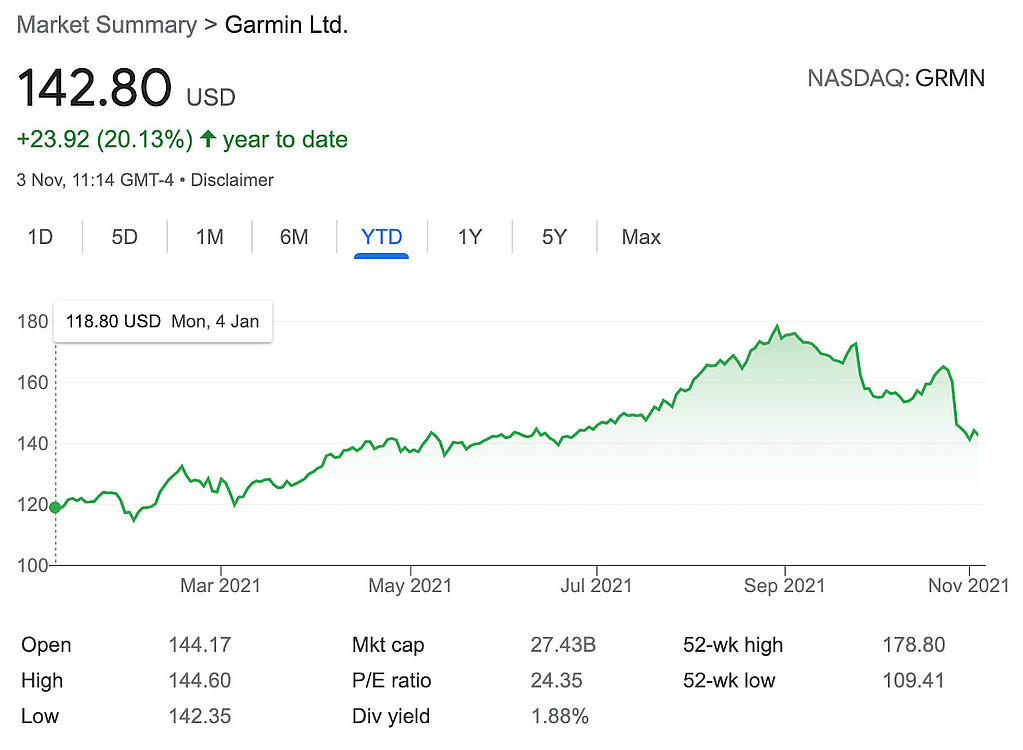Click the Div yield value 1.88%
This screenshot has width=1023, height=750.
(559, 716)
